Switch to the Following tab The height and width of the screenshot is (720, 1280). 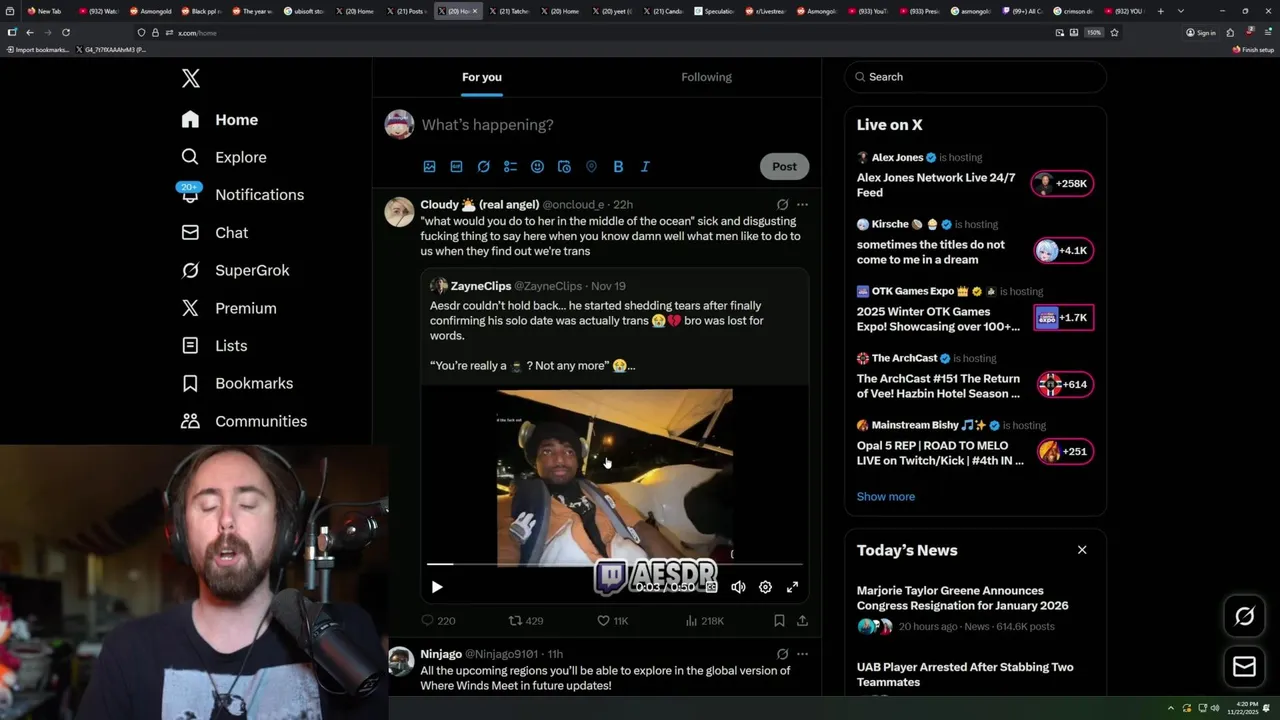[x=707, y=77]
